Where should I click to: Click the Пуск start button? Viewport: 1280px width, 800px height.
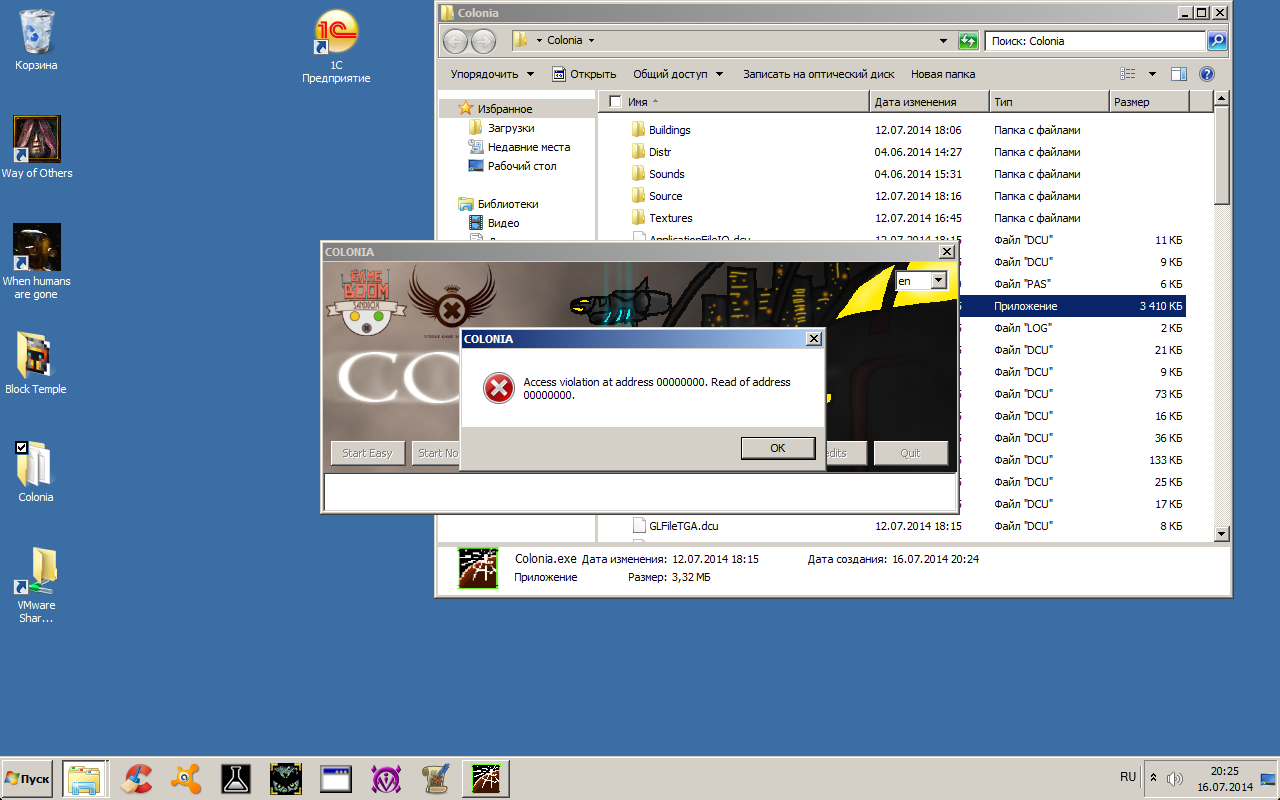point(28,778)
